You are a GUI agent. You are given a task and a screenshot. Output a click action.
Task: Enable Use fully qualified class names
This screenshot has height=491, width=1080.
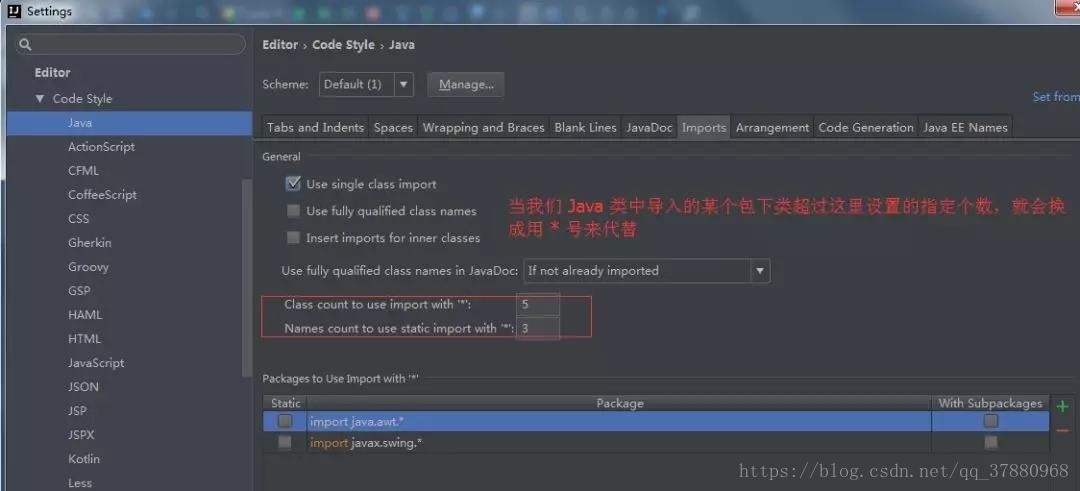pyautogui.click(x=293, y=211)
